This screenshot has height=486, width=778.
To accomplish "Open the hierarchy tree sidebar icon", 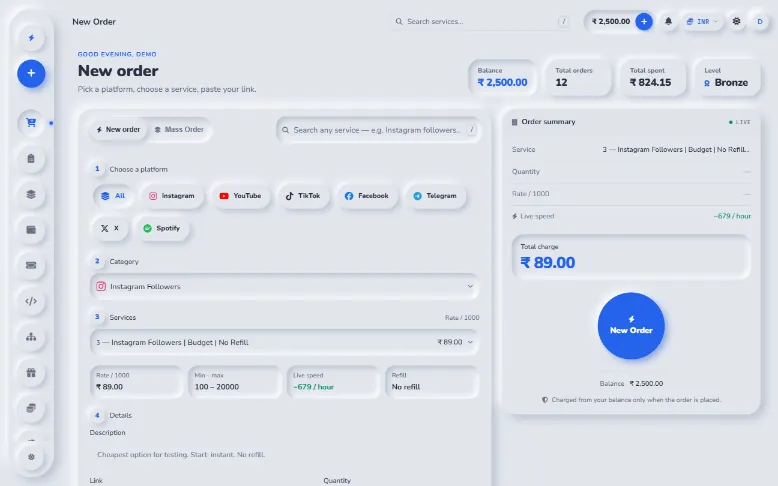I will coord(31,337).
